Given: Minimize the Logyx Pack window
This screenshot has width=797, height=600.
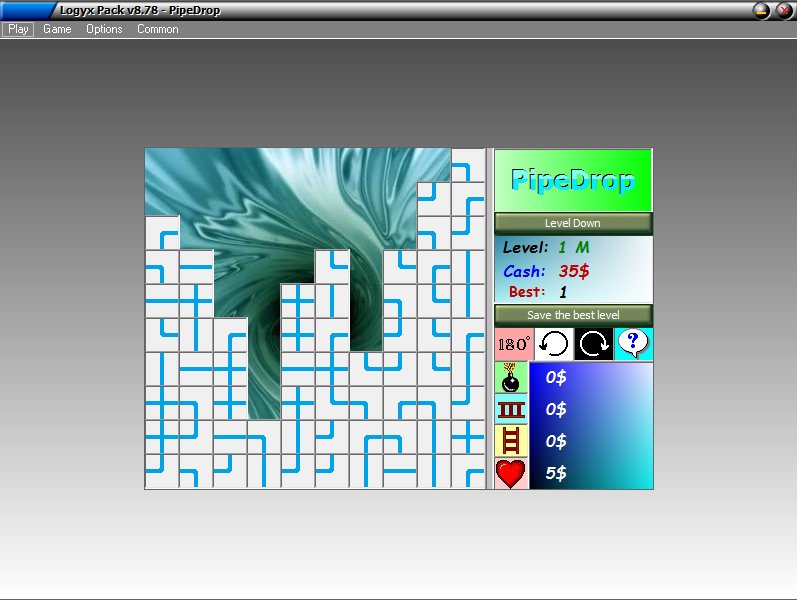Looking at the screenshot, I should (x=762, y=10).
